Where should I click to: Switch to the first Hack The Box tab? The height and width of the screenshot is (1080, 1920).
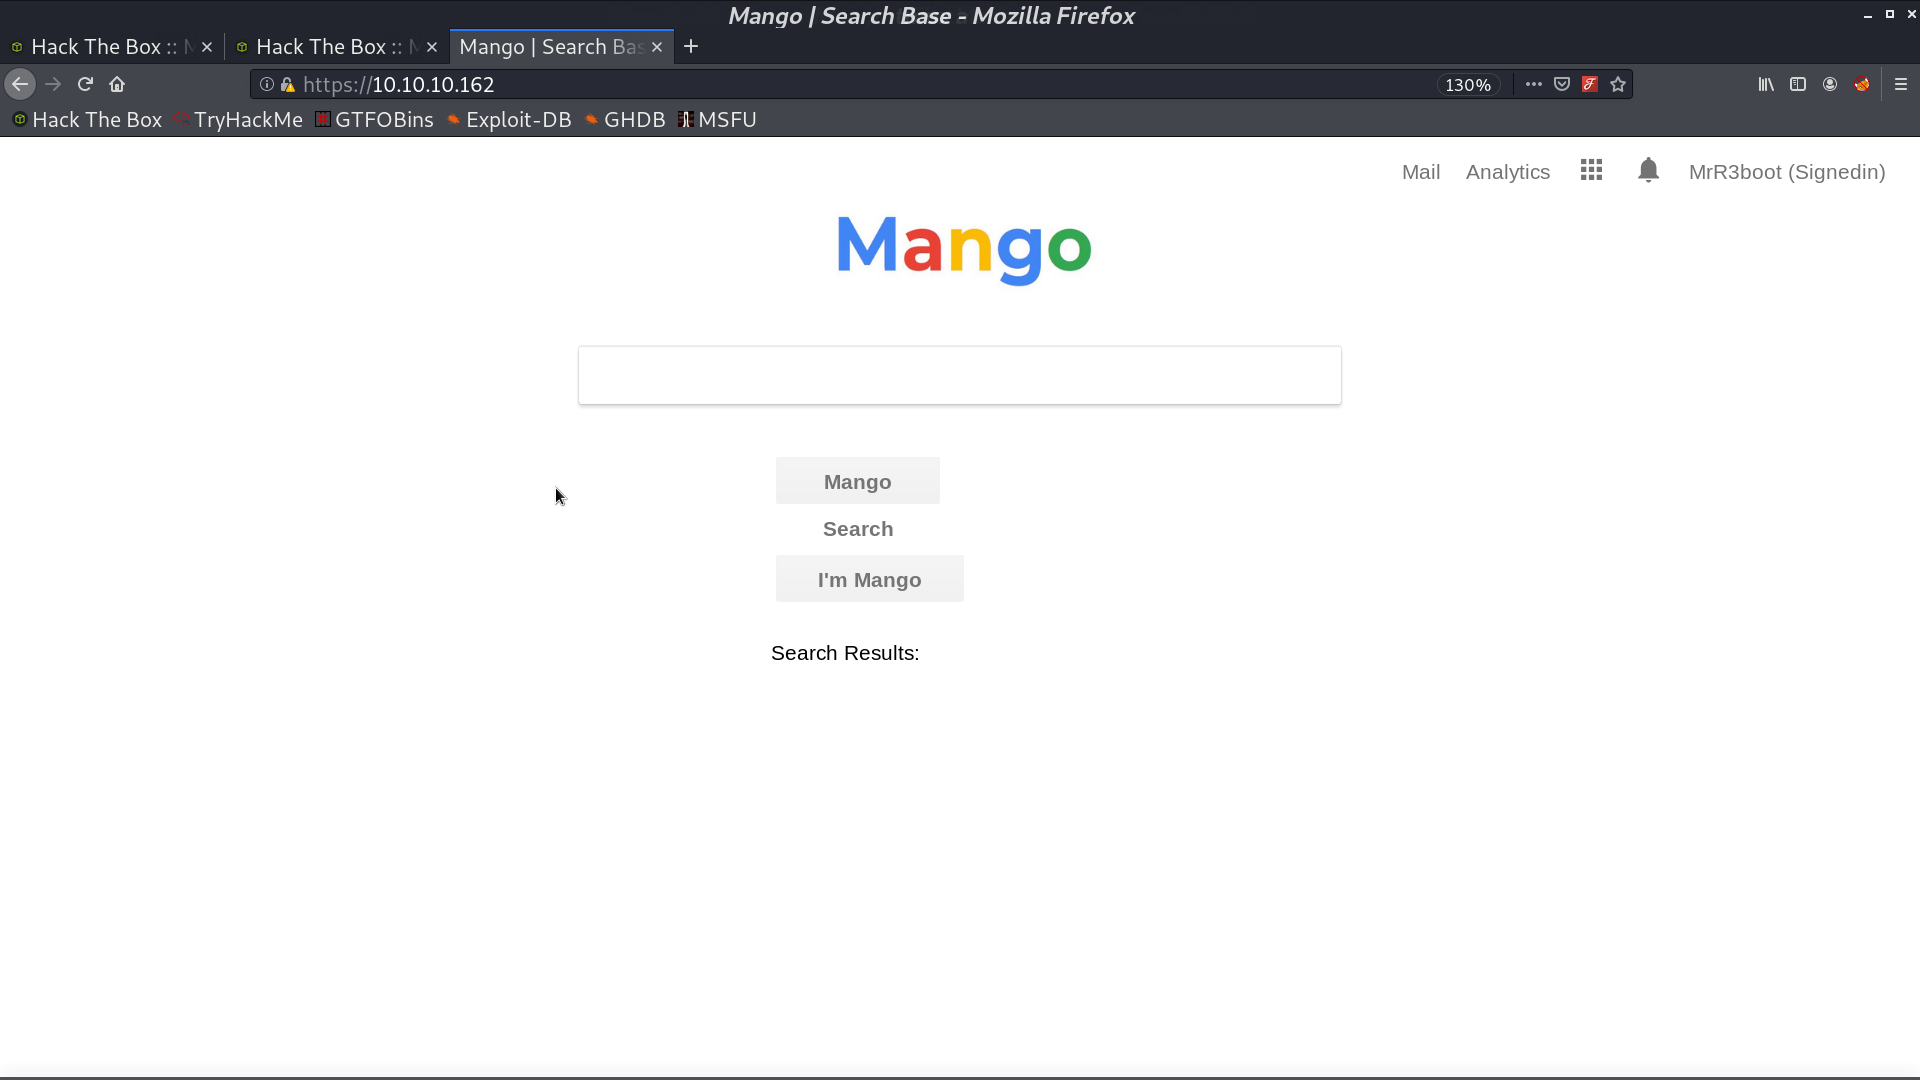coord(112,47)
